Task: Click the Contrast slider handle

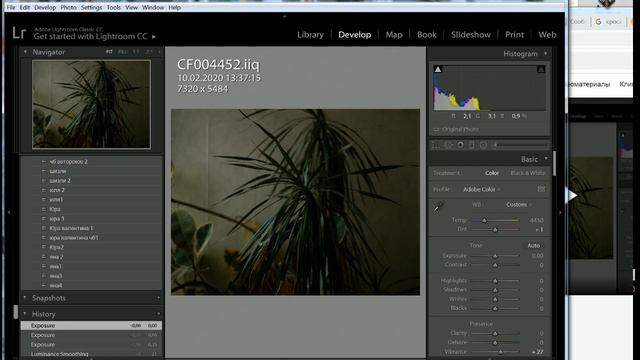Action: pyautogui.click(x=495, y=265)
